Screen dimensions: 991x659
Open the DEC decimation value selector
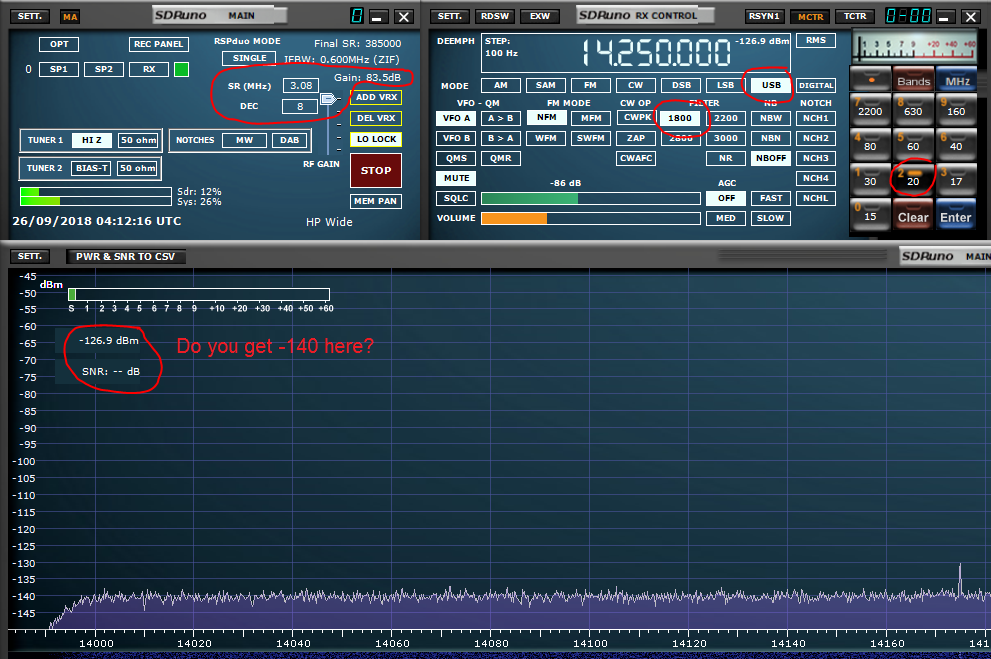(300, 106)
